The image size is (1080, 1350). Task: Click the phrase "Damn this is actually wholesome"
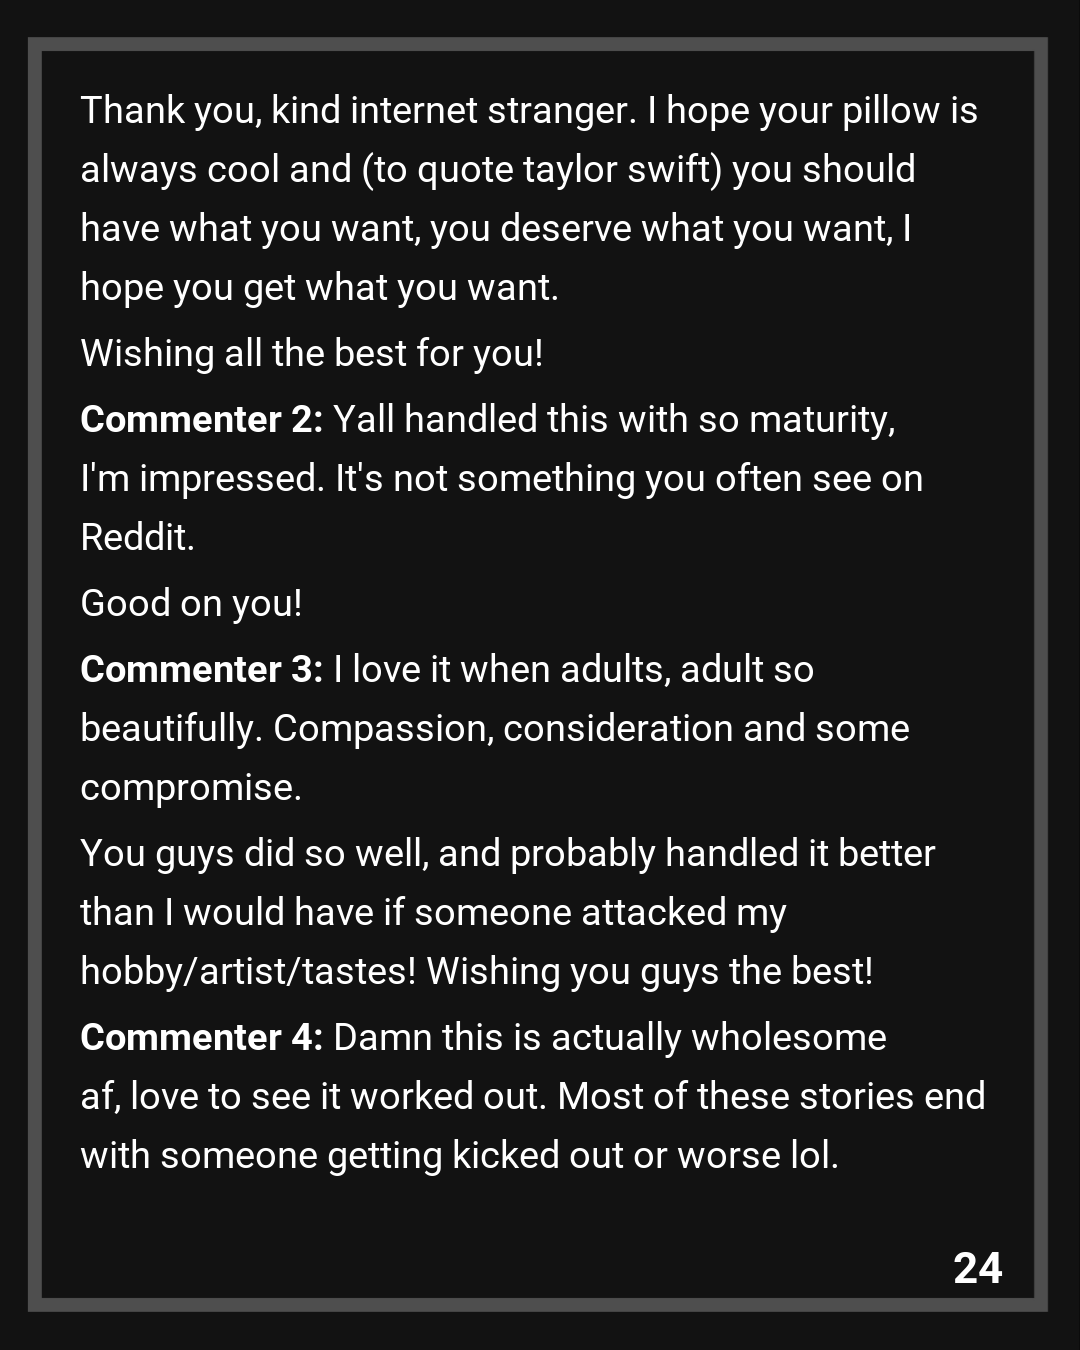click(x=610, y=1038)
